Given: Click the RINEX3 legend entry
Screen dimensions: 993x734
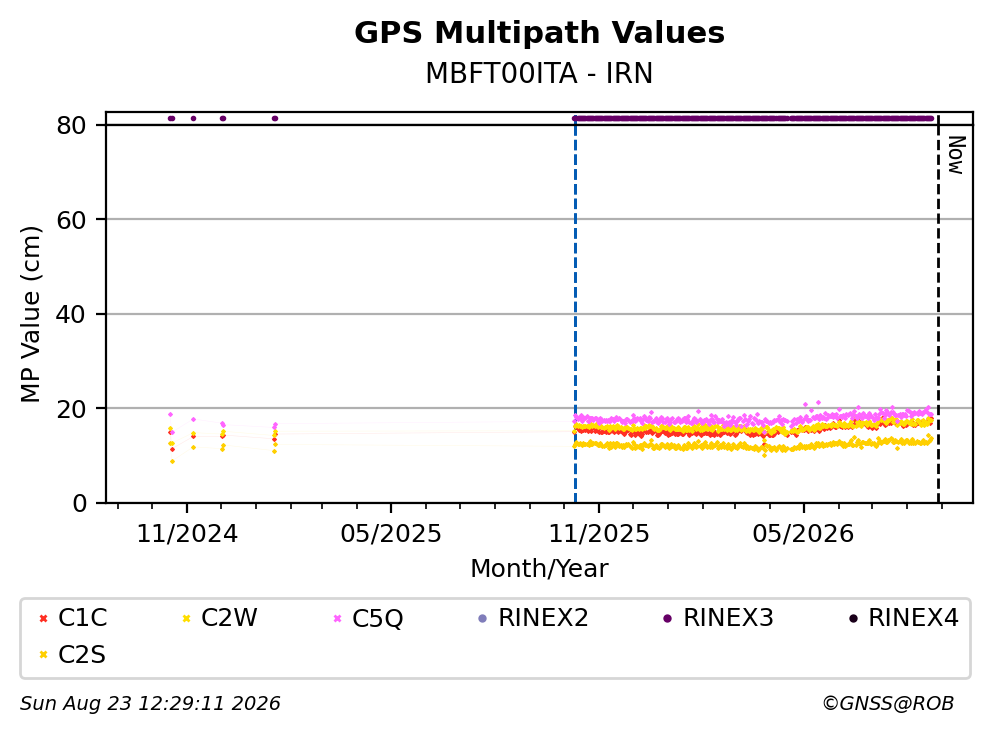Looking at the screenshot, I should [718, 617].
